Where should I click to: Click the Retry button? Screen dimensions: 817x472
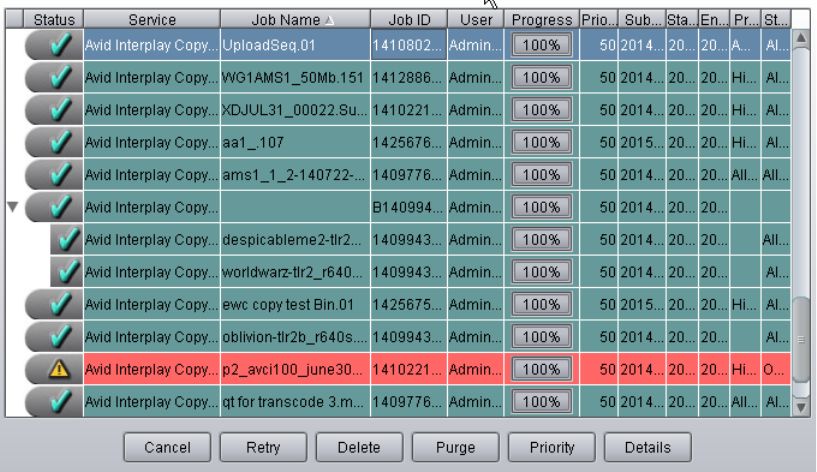pyautogui.click(x=263, y=448)
